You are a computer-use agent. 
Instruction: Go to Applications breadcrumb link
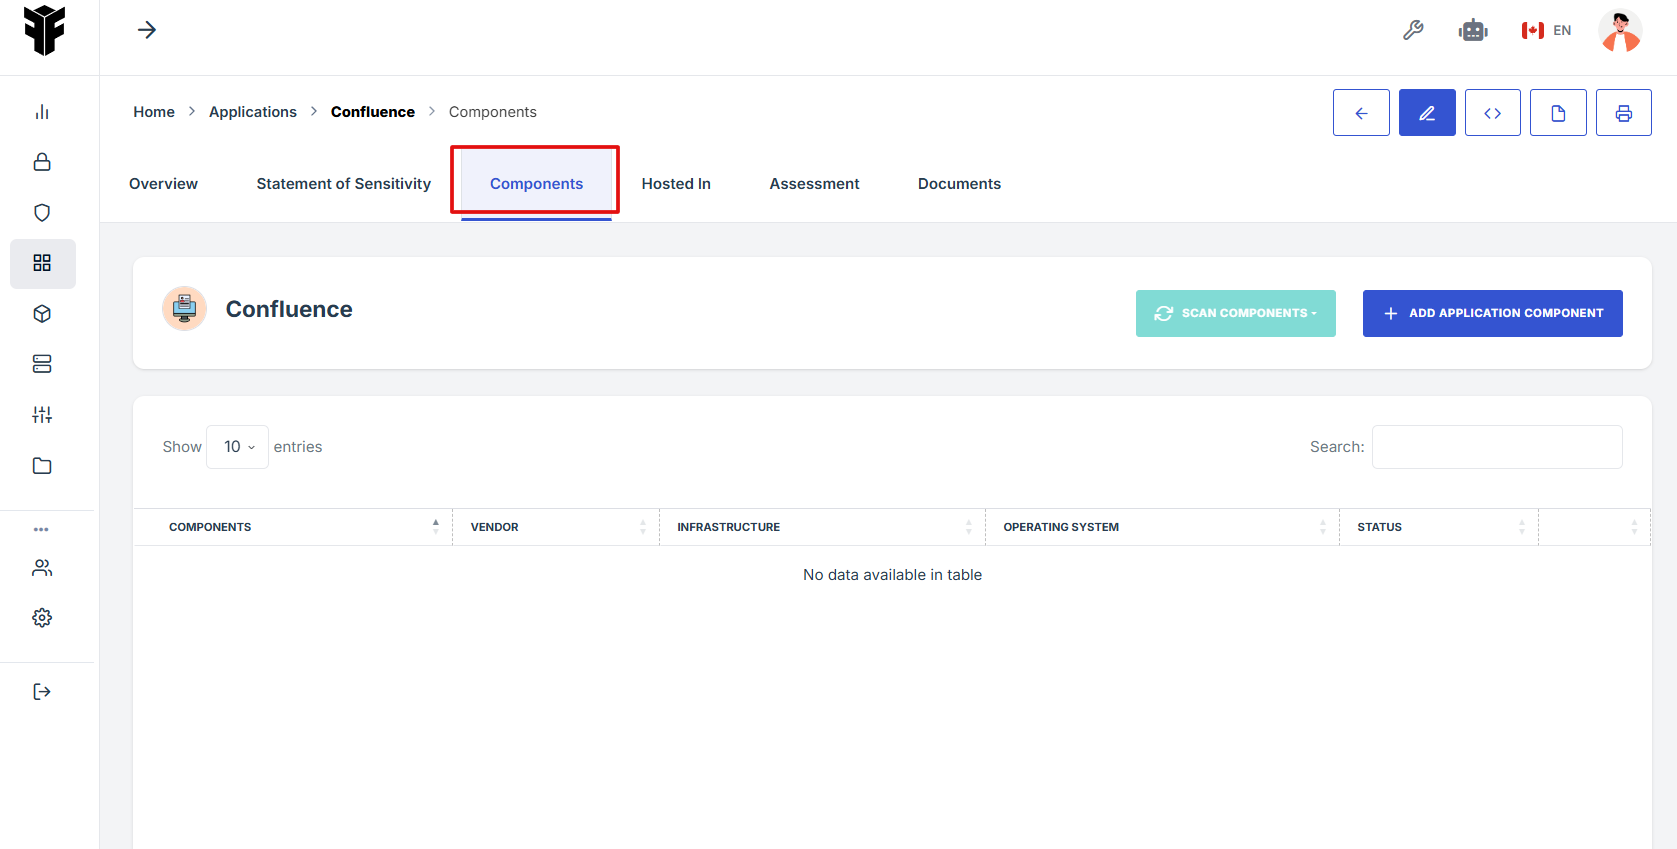(253, 112)
